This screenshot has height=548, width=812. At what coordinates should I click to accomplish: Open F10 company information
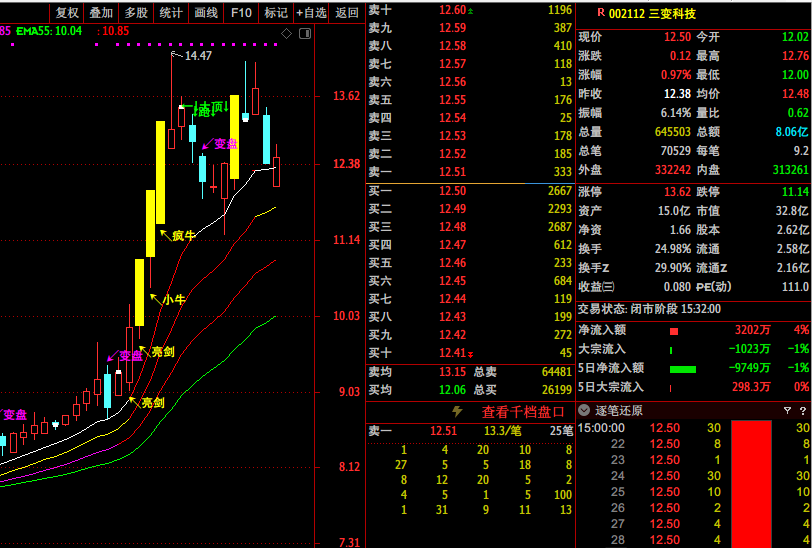[x=241, y=13]
